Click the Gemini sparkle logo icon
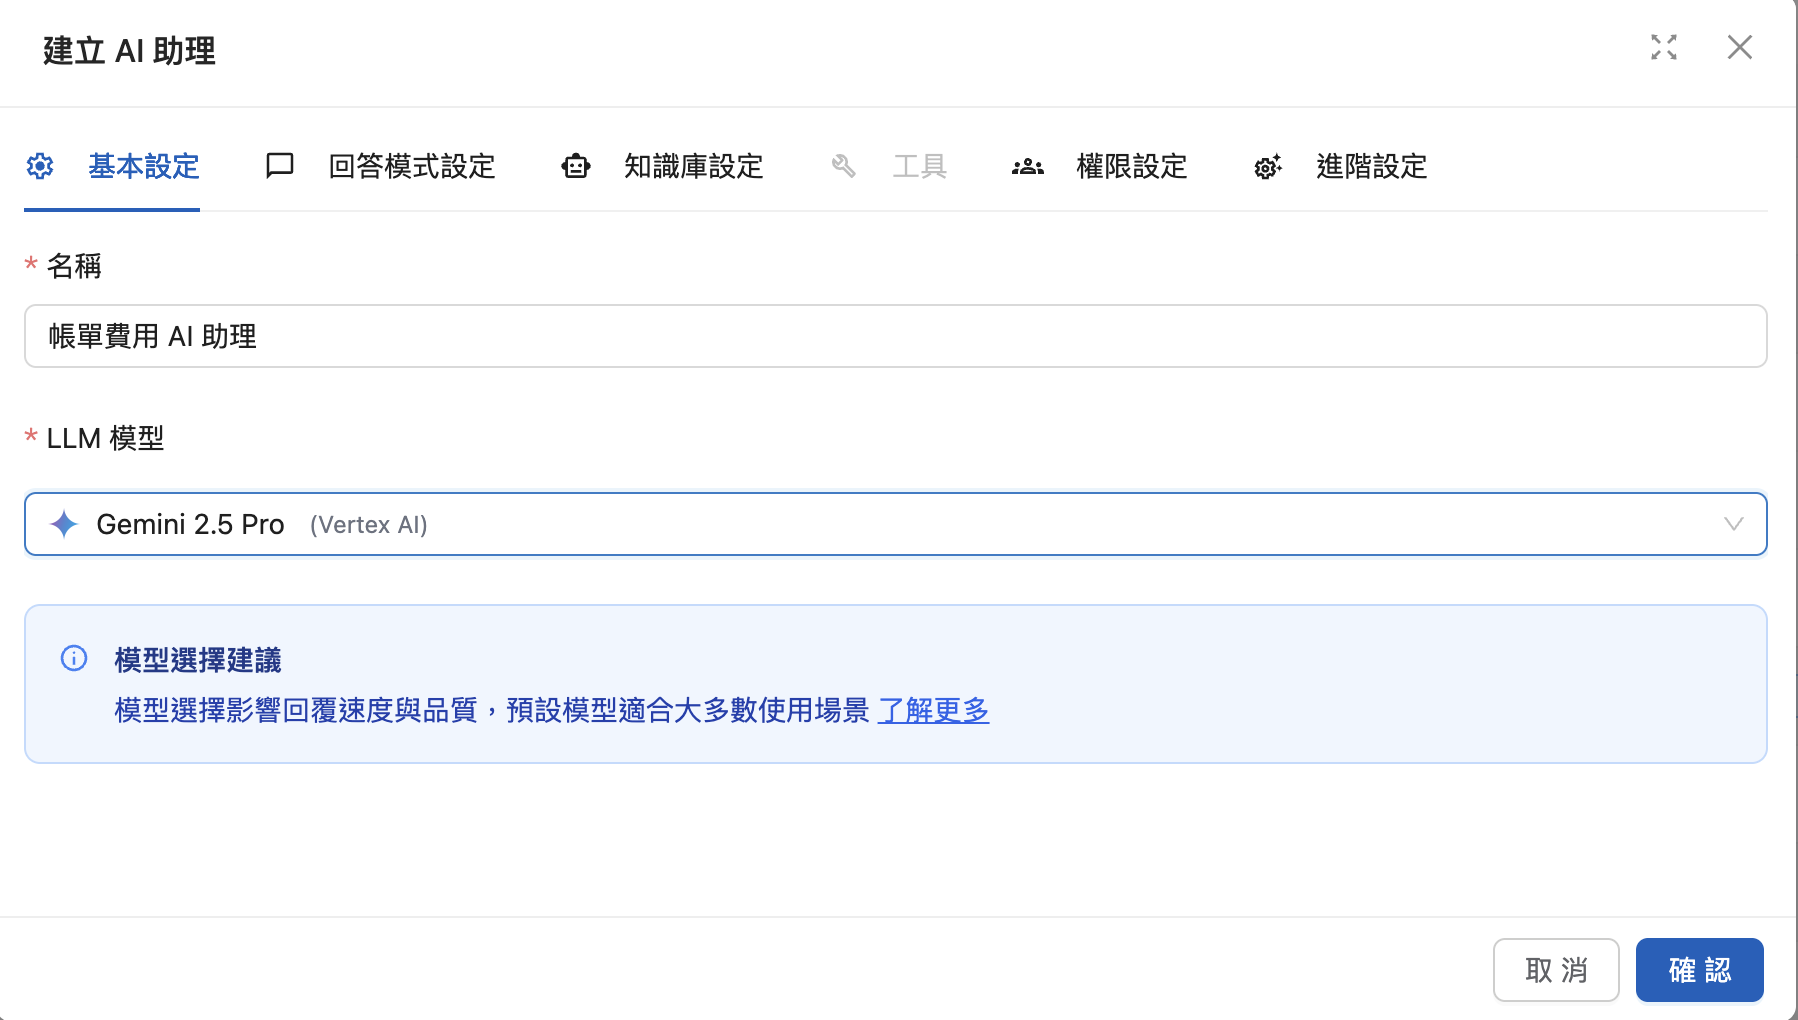Screen dimensions: 1798x1020 point(64,524)
